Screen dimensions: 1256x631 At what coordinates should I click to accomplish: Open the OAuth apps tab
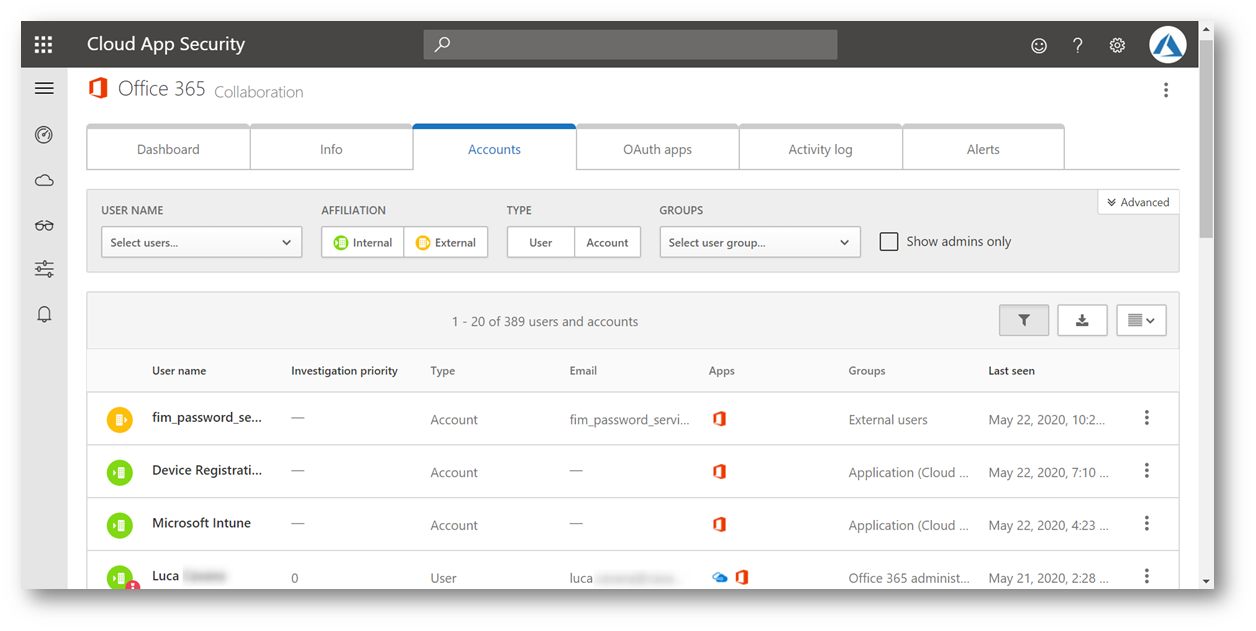657,149
